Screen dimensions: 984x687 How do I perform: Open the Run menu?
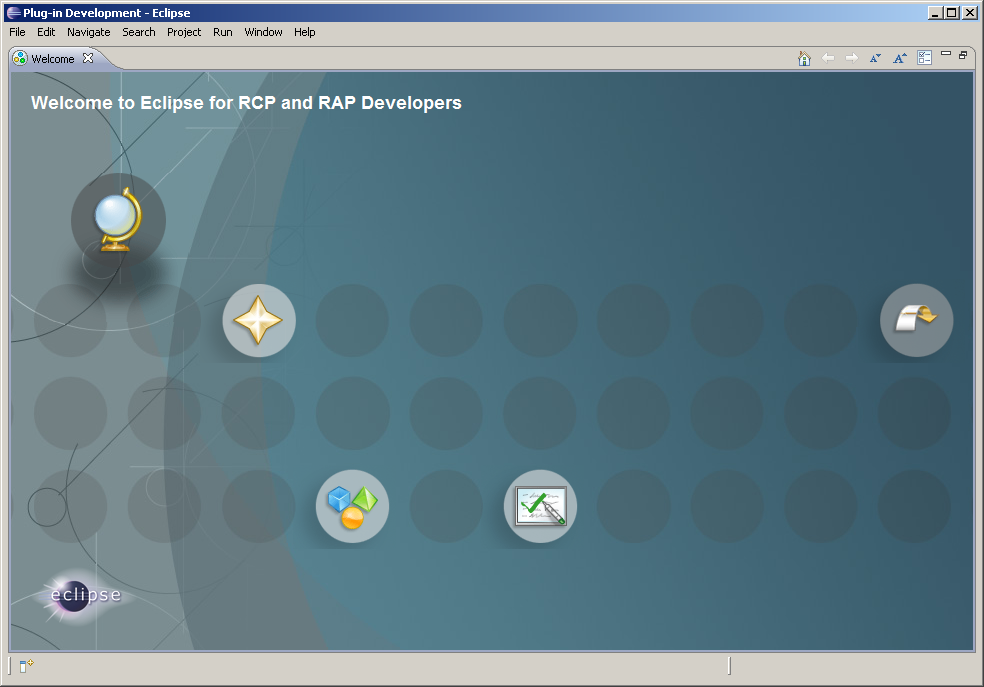pyautogui.click(x=223, y=32)
